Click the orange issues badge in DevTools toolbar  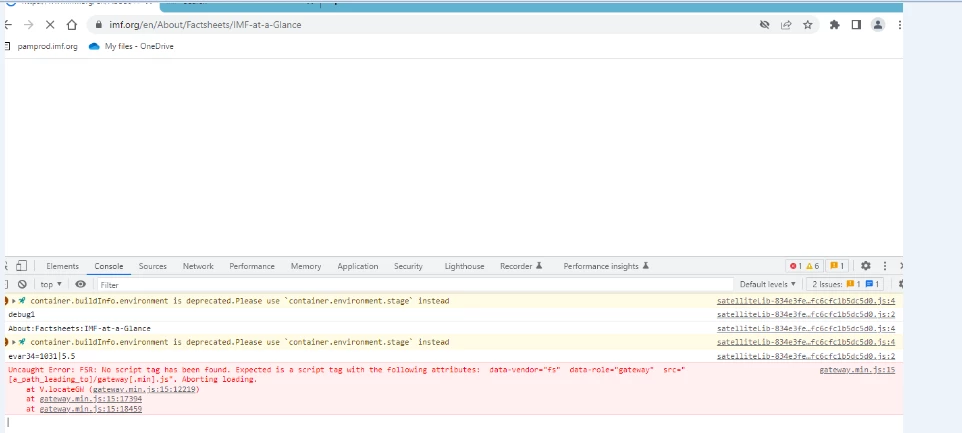pos(836,266)
